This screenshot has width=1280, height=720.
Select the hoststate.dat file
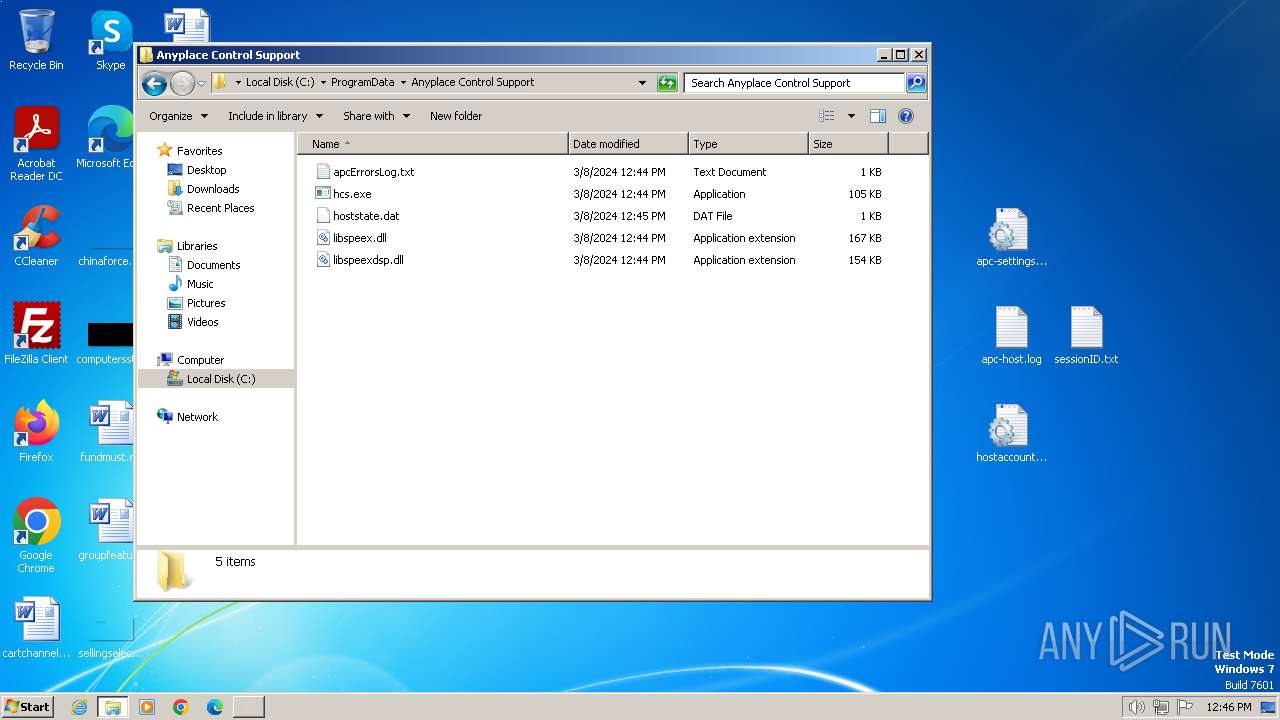click(x=366, y=216)
